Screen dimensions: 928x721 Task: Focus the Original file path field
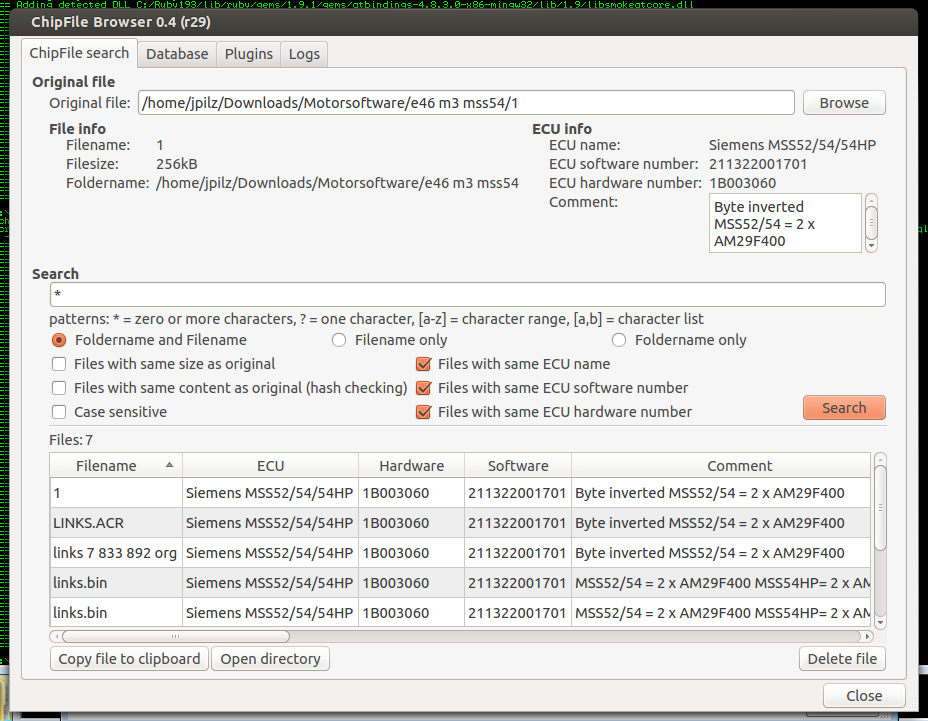coord(466,103)
